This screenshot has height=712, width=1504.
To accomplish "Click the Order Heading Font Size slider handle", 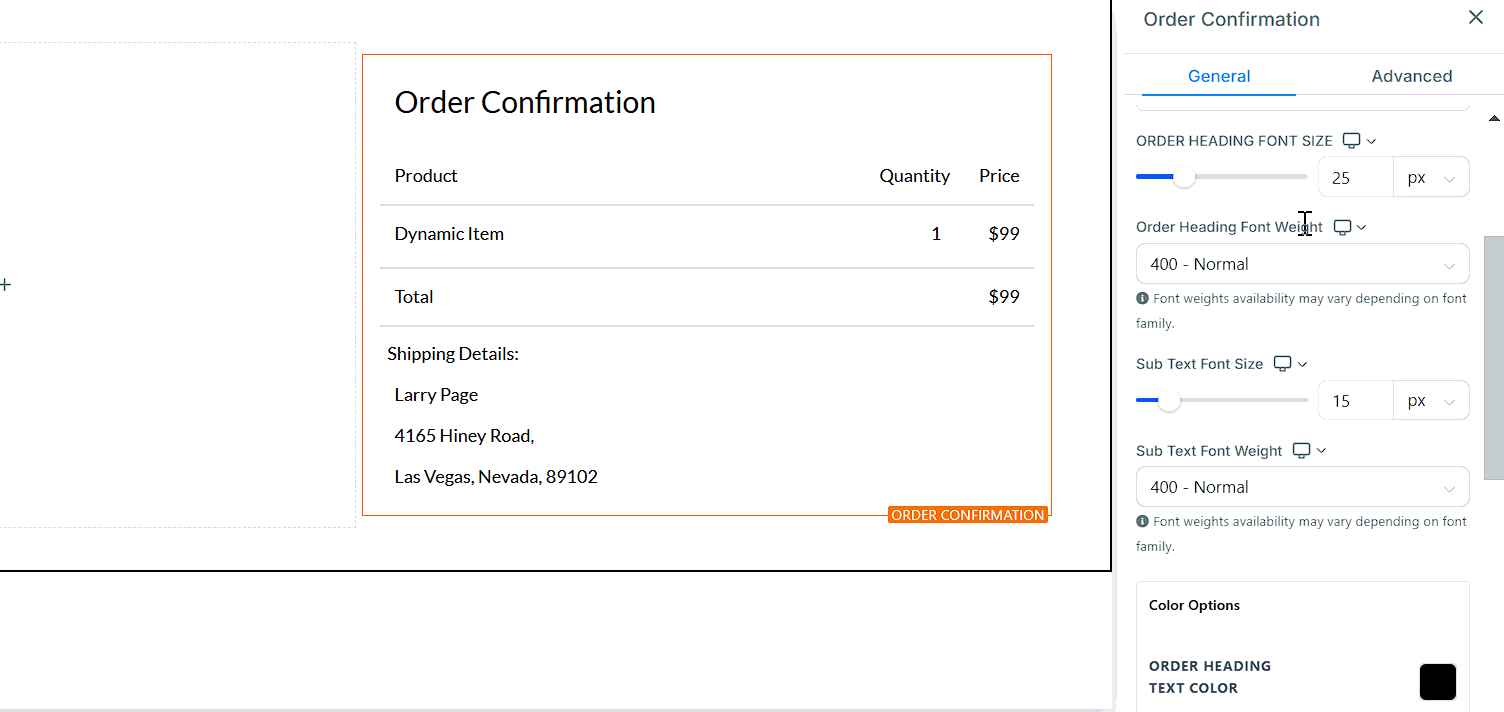I will (x=1184, y=177).
